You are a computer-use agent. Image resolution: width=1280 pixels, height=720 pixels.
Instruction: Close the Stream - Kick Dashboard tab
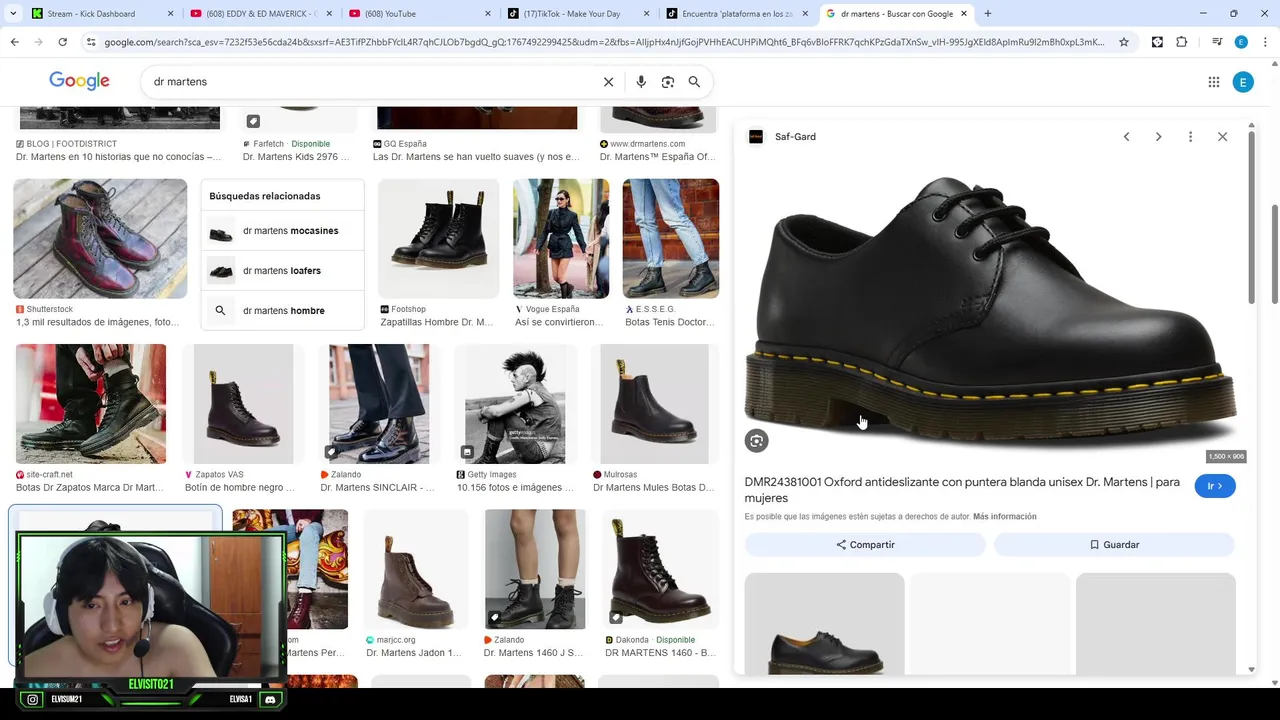pyautogui.click(x=170, y=13)
